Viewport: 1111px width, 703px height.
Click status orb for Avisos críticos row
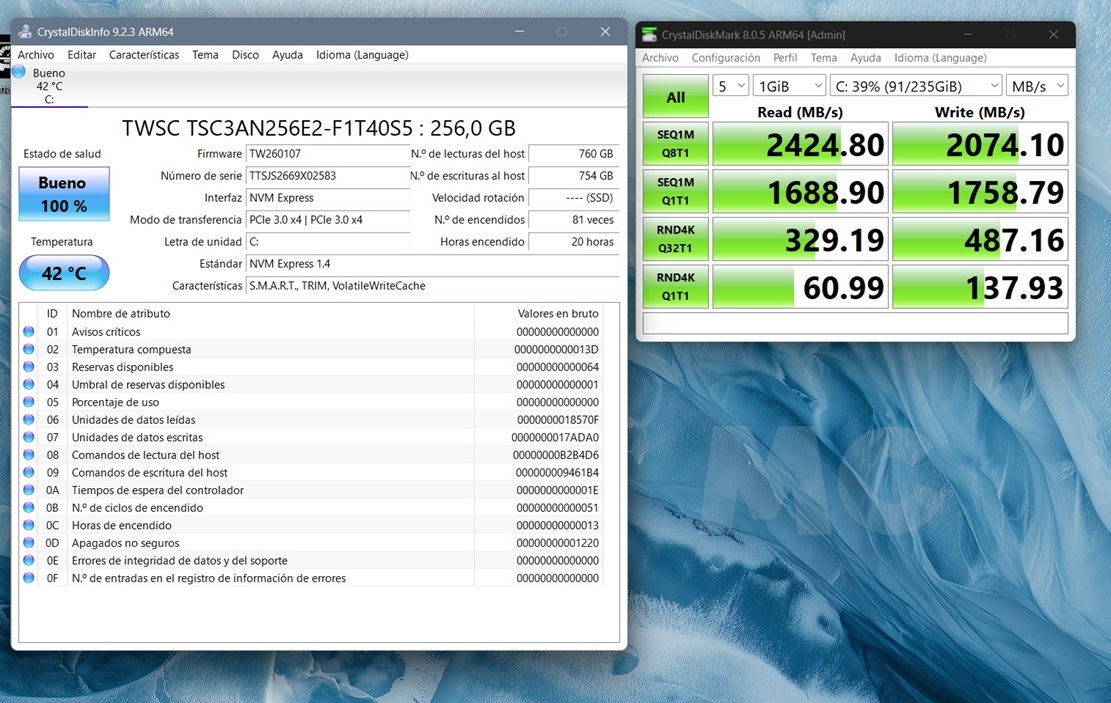(x=28, y=332)
